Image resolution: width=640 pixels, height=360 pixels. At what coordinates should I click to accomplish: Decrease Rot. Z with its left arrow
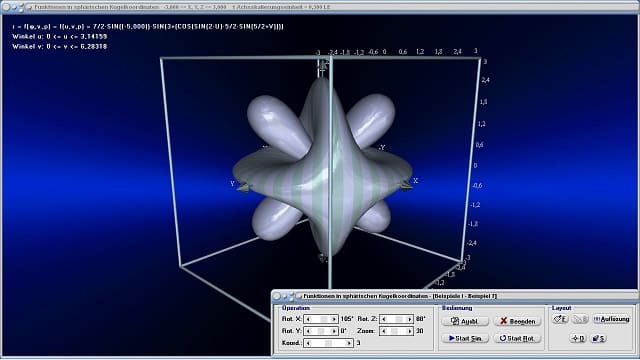(384, 319)
